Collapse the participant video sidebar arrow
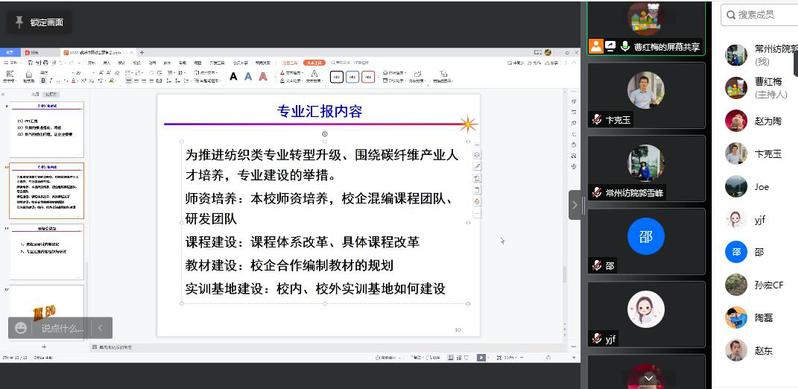The width and height of the screenshot is (798, 389). [x=575, y=205]
